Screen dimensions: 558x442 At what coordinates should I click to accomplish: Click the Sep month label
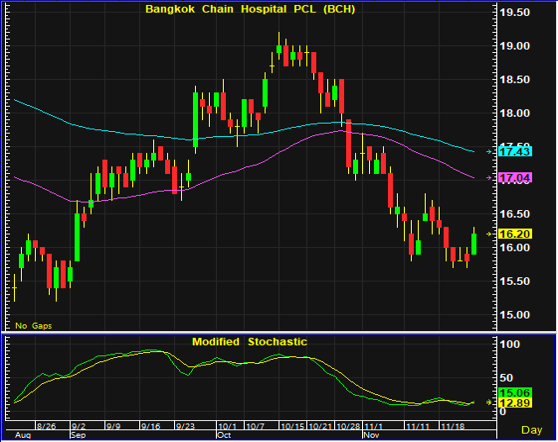pos(78,435)
